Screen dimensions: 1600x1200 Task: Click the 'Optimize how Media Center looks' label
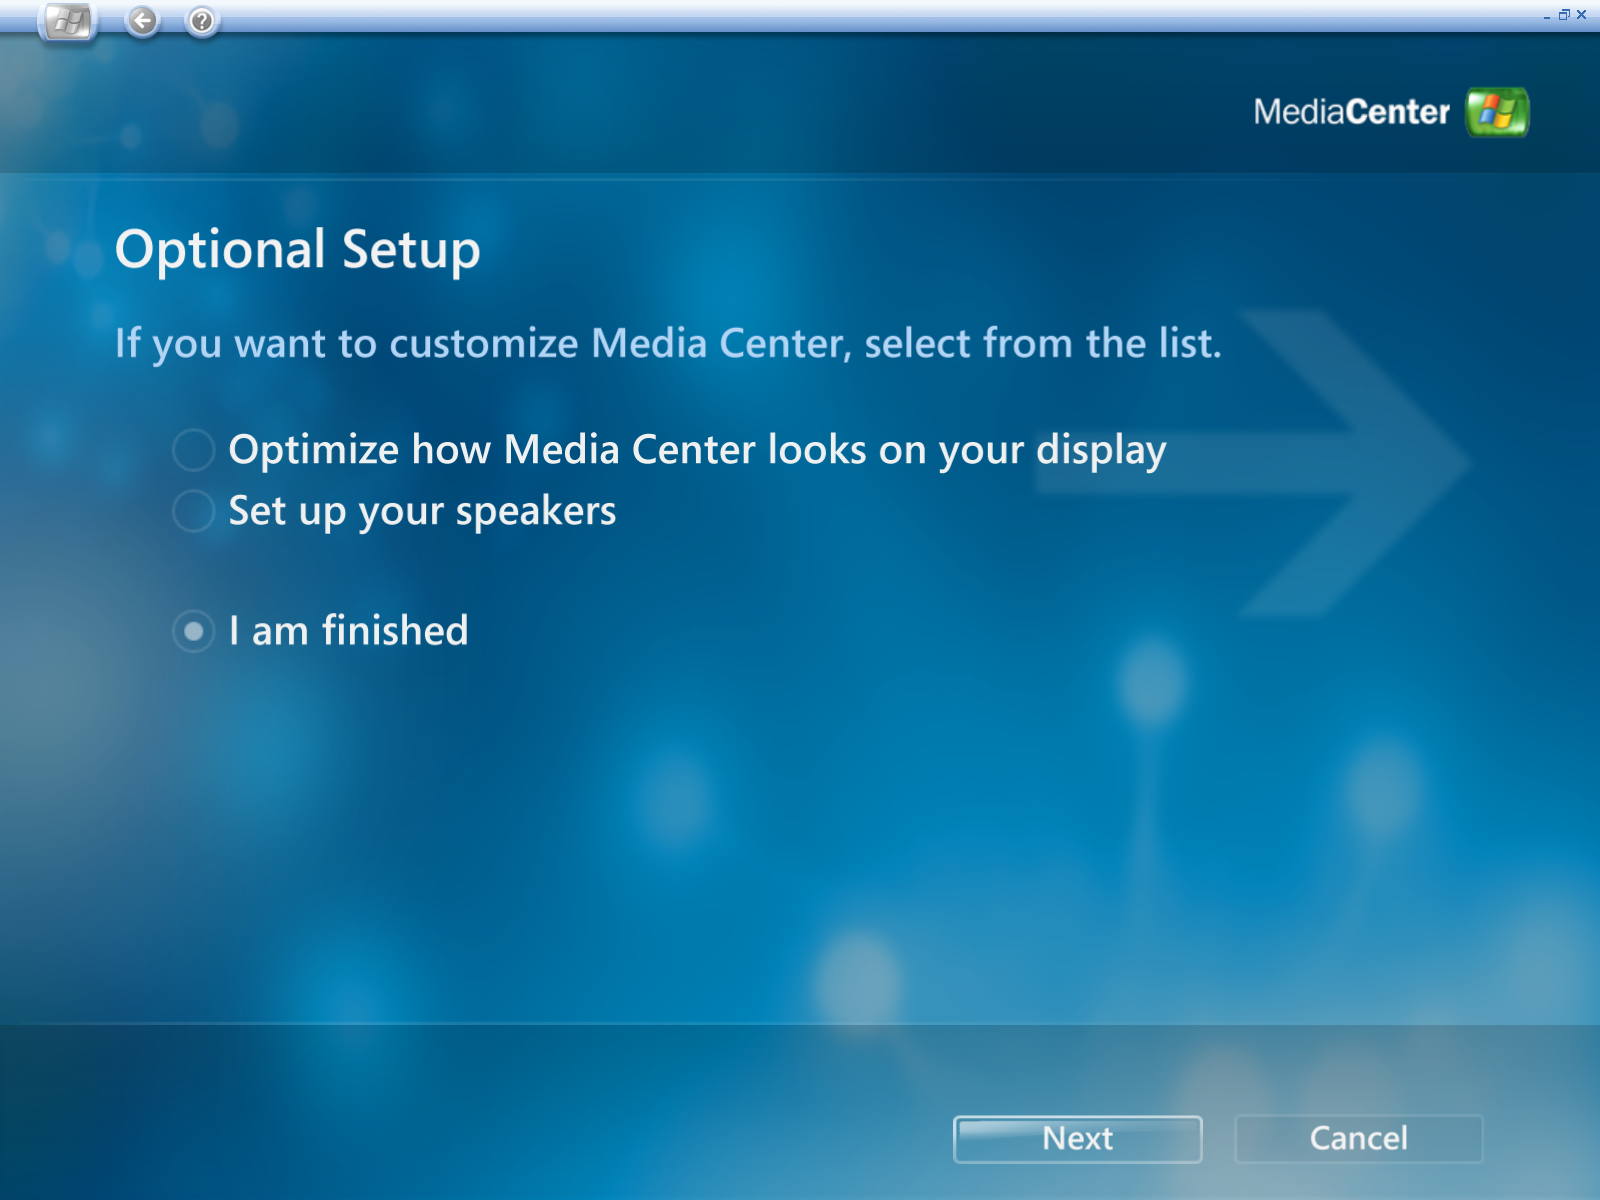point(697,450)
